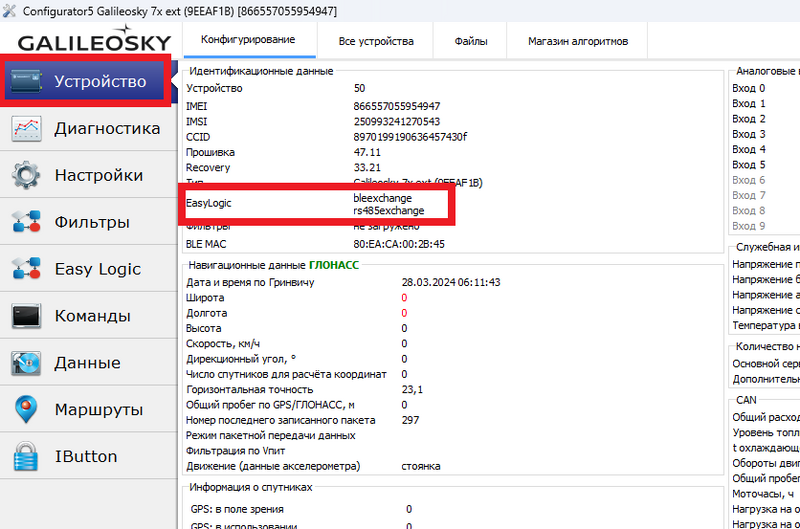800x529 pixels.
Task: Open the Easy Logic sidebar icon
Action: (26, 269)
